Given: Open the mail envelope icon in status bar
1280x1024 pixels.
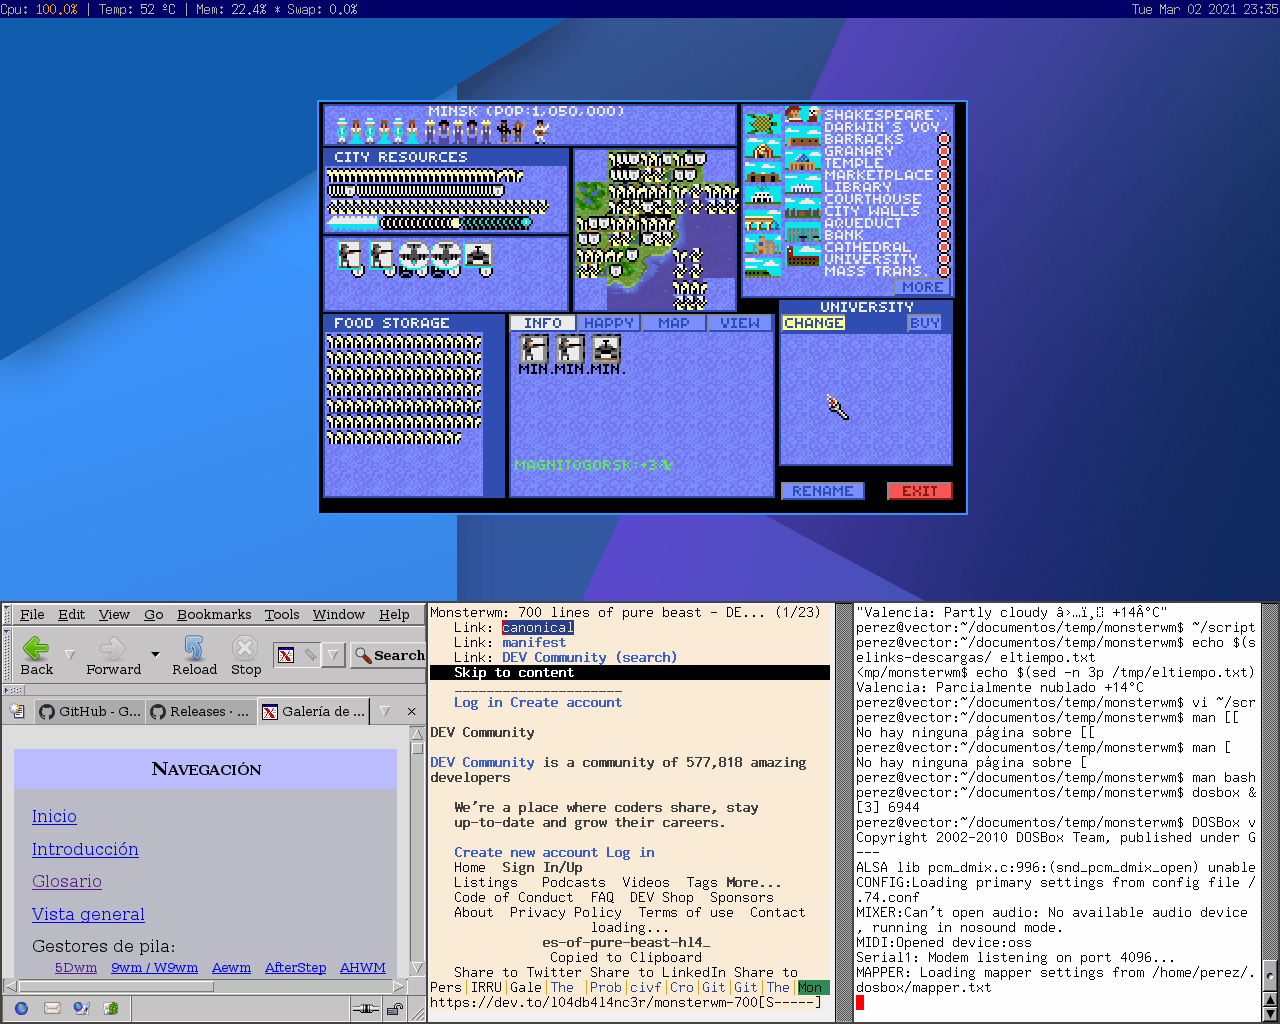Looking at the screenshot, I should [x=52, y=1008].
